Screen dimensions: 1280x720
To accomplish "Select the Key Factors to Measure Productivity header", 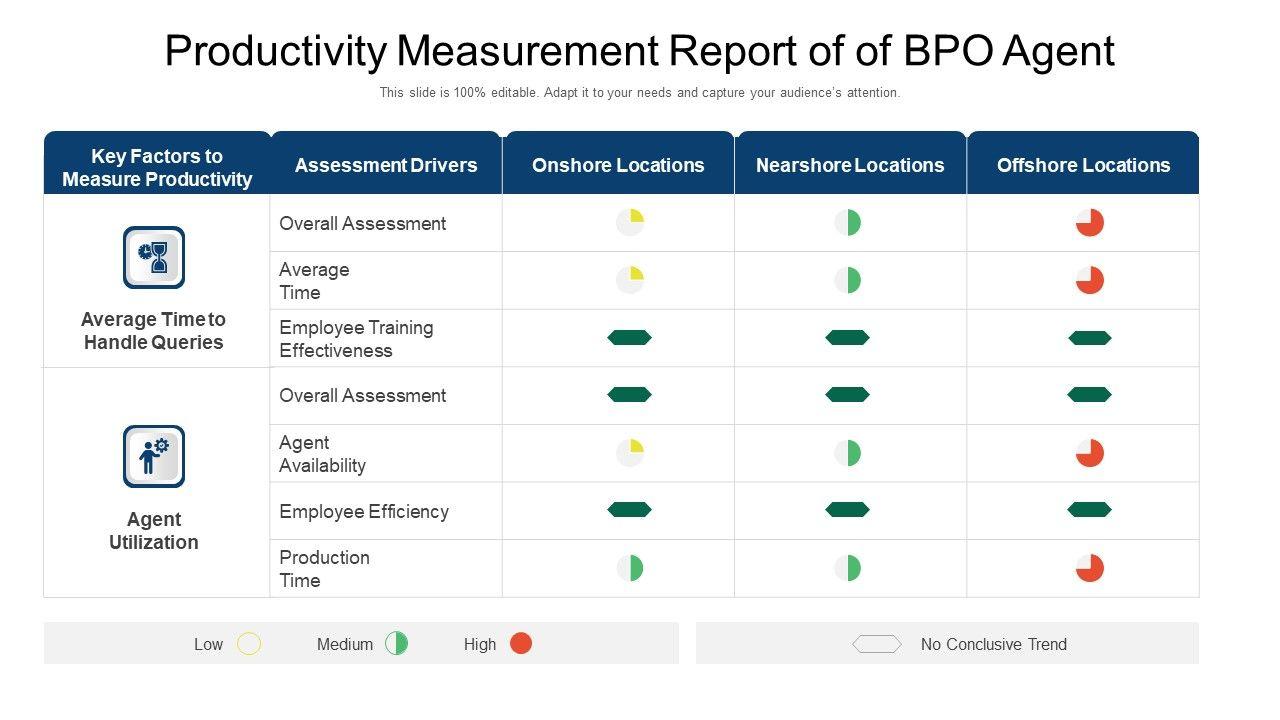I will pyautogui.click(x=157, y=167).
